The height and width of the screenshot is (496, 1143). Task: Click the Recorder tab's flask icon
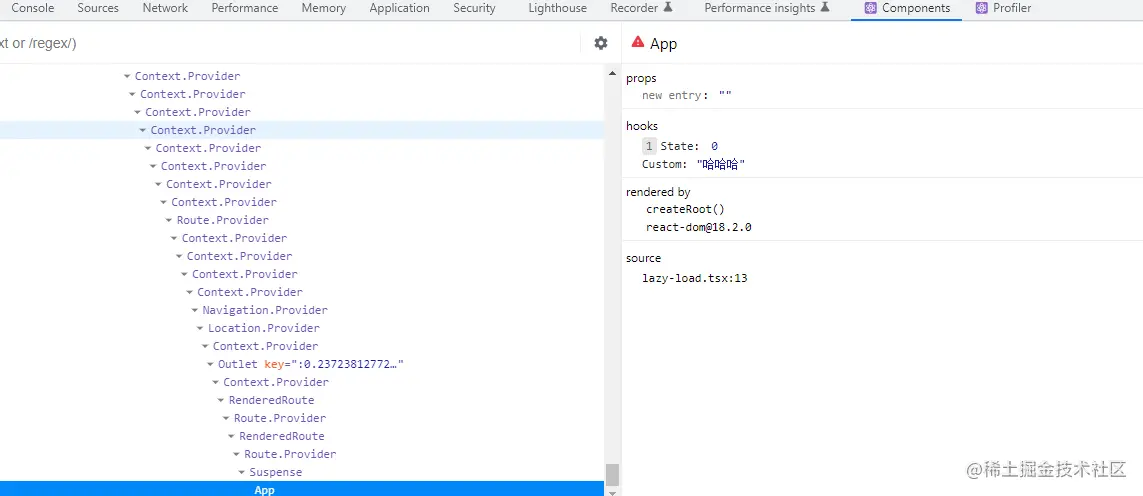tap(668, 8)
